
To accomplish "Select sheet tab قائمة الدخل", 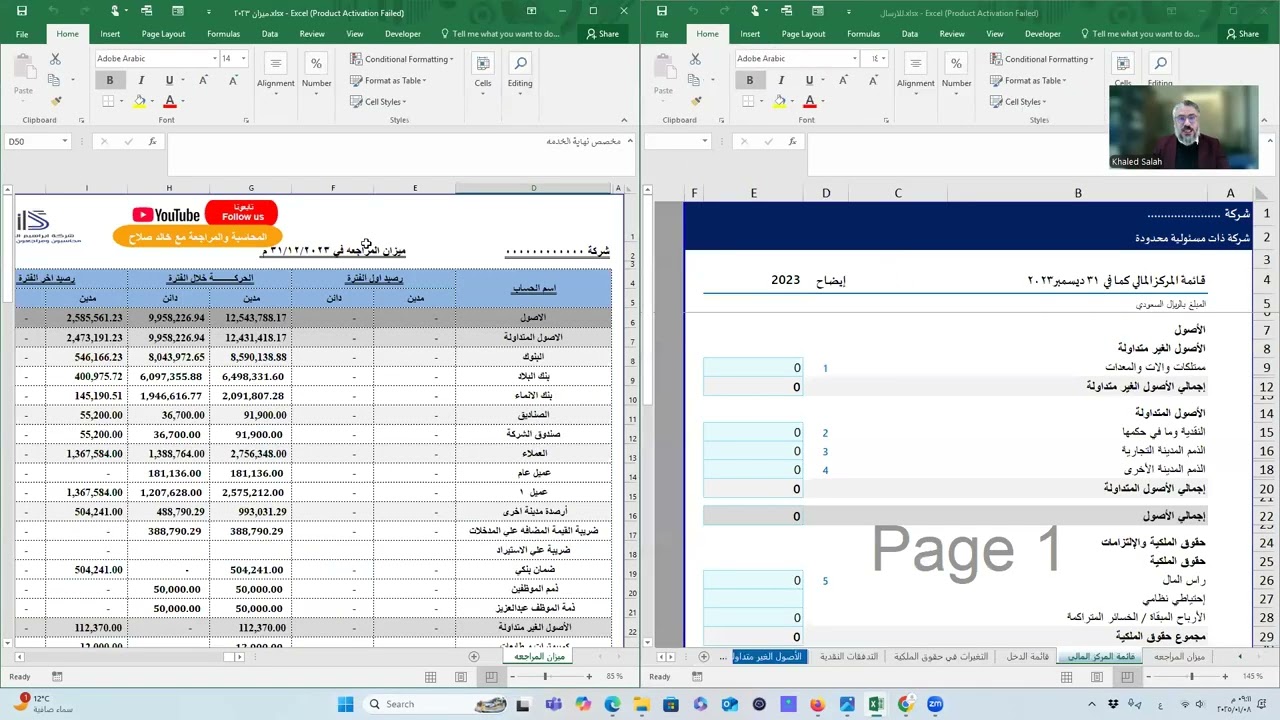I will [x=1027, y=657].
